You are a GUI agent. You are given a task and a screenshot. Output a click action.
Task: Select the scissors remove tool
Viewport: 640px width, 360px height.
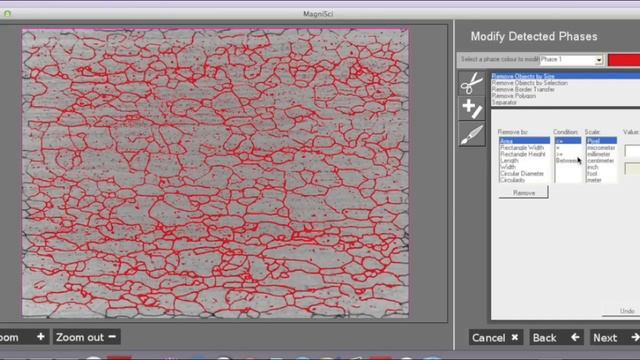(472, 83)
